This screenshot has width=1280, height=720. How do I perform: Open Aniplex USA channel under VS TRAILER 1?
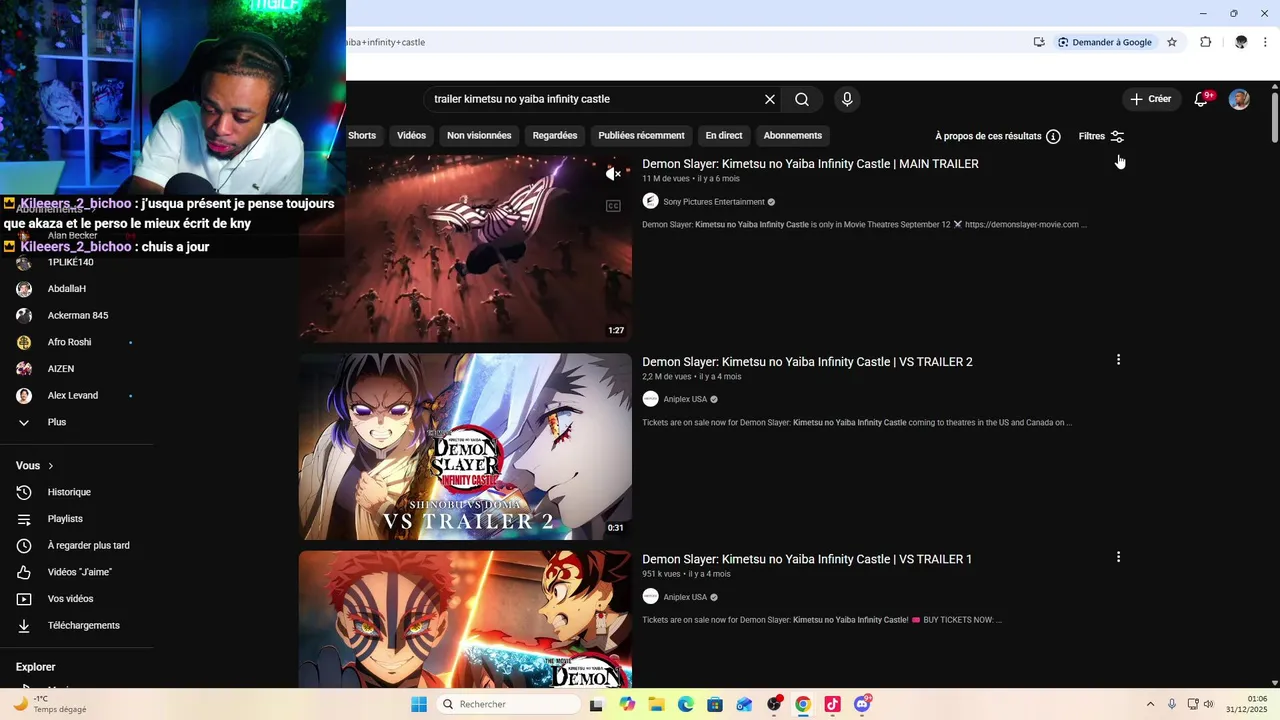point(685,597)
